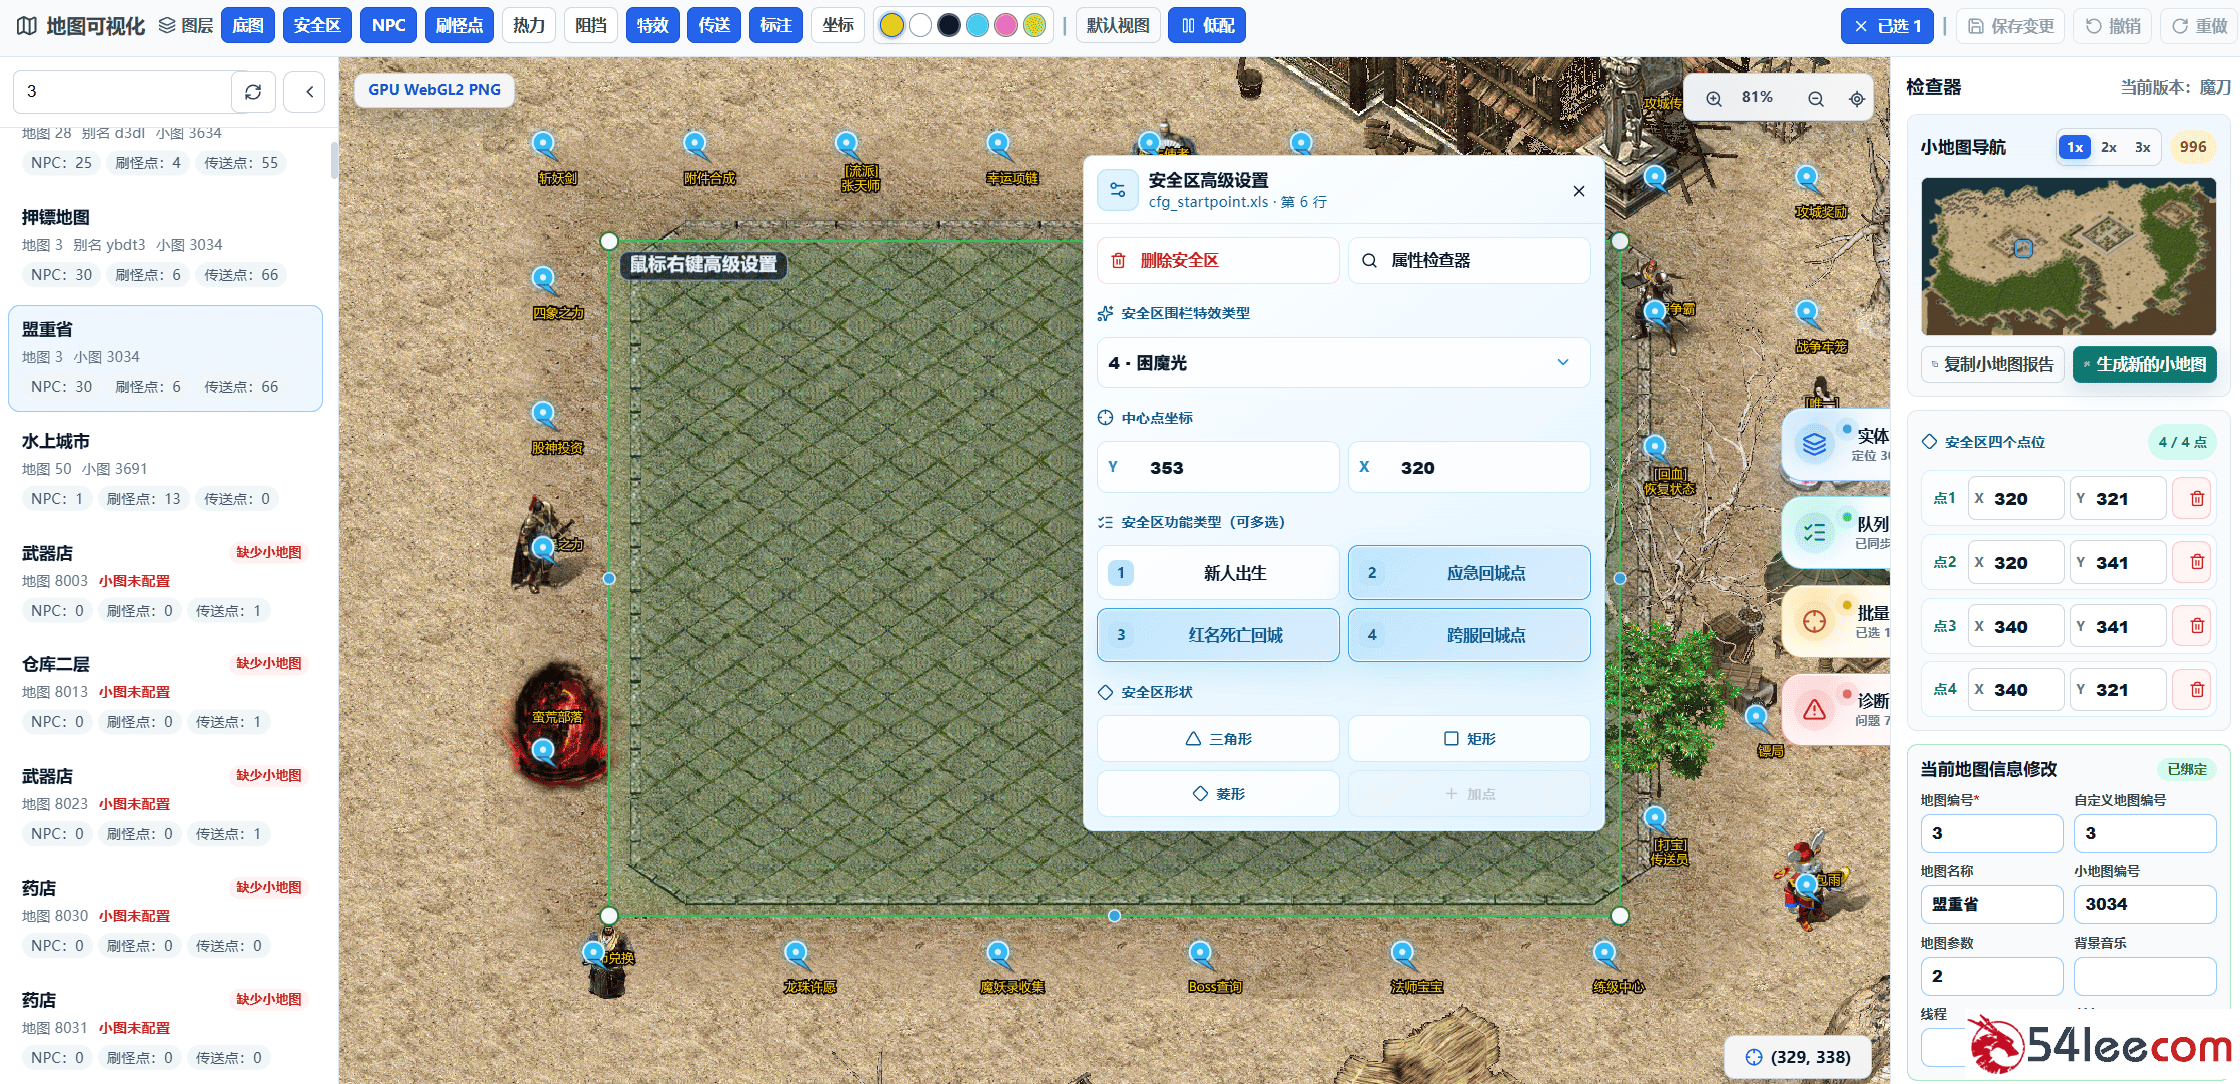This screenshot has height=1084, width=2240.
Task: Collapse the left map list panel
Action: coord(309,92)
